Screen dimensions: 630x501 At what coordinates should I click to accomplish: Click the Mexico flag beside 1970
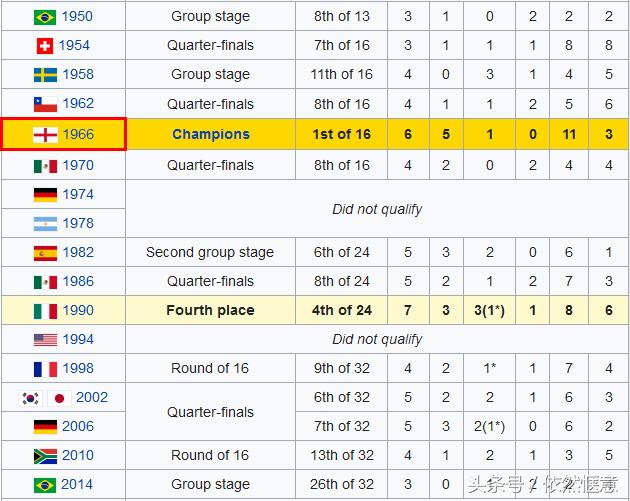(x=44, y=166)
